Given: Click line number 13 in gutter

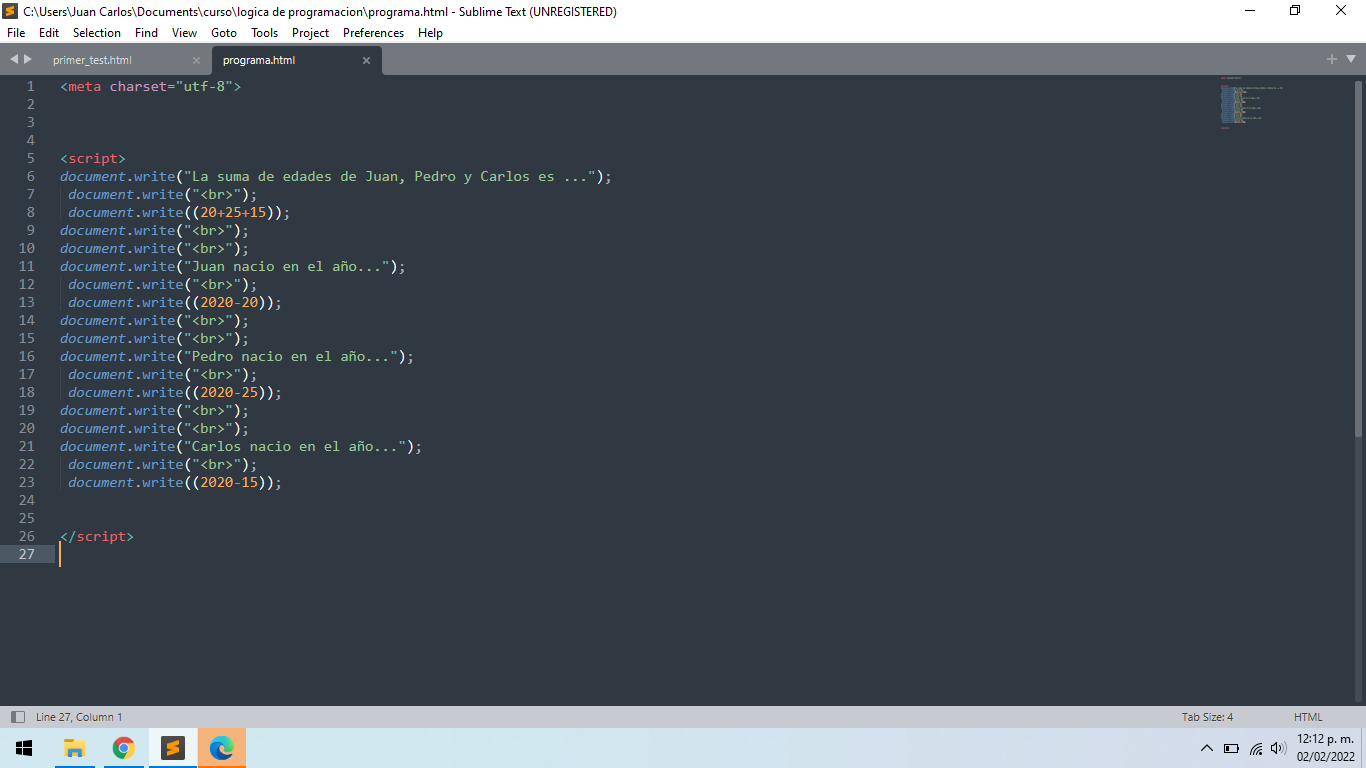Looking at the screenshot, I should click(26, 302).
